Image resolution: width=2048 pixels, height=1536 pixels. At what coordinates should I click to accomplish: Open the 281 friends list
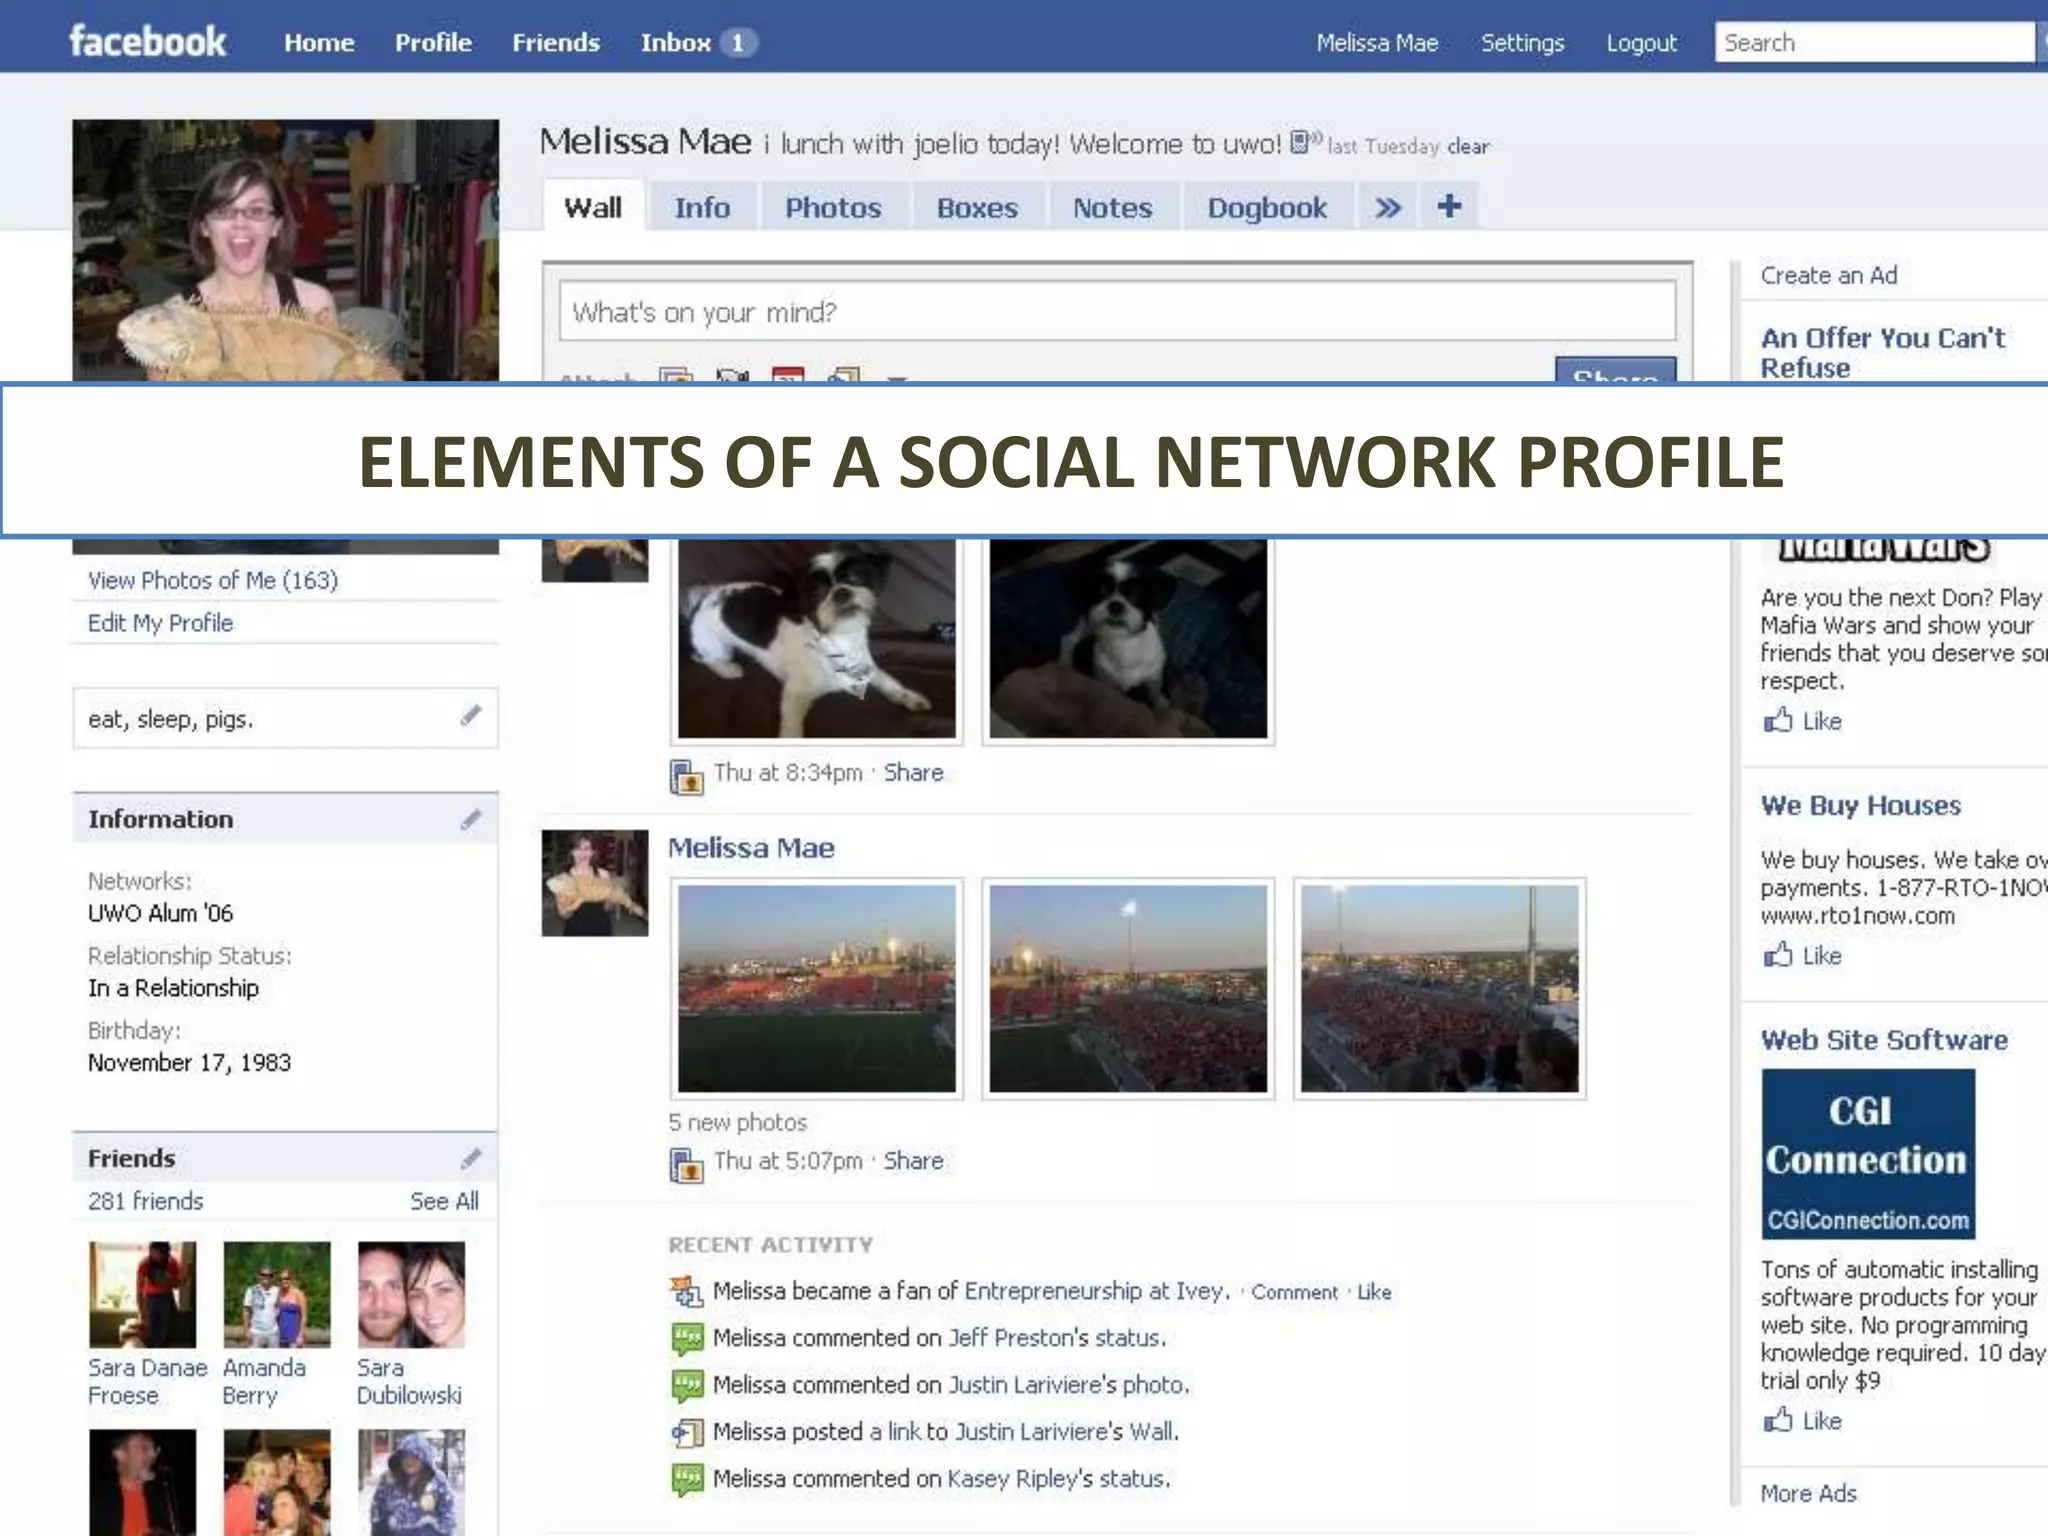coord(146,1201)
